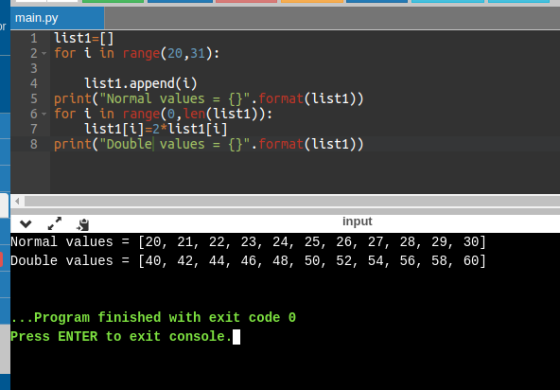Click the print "Double values" code line
560x390 pixels.
(x=209, y=144)
